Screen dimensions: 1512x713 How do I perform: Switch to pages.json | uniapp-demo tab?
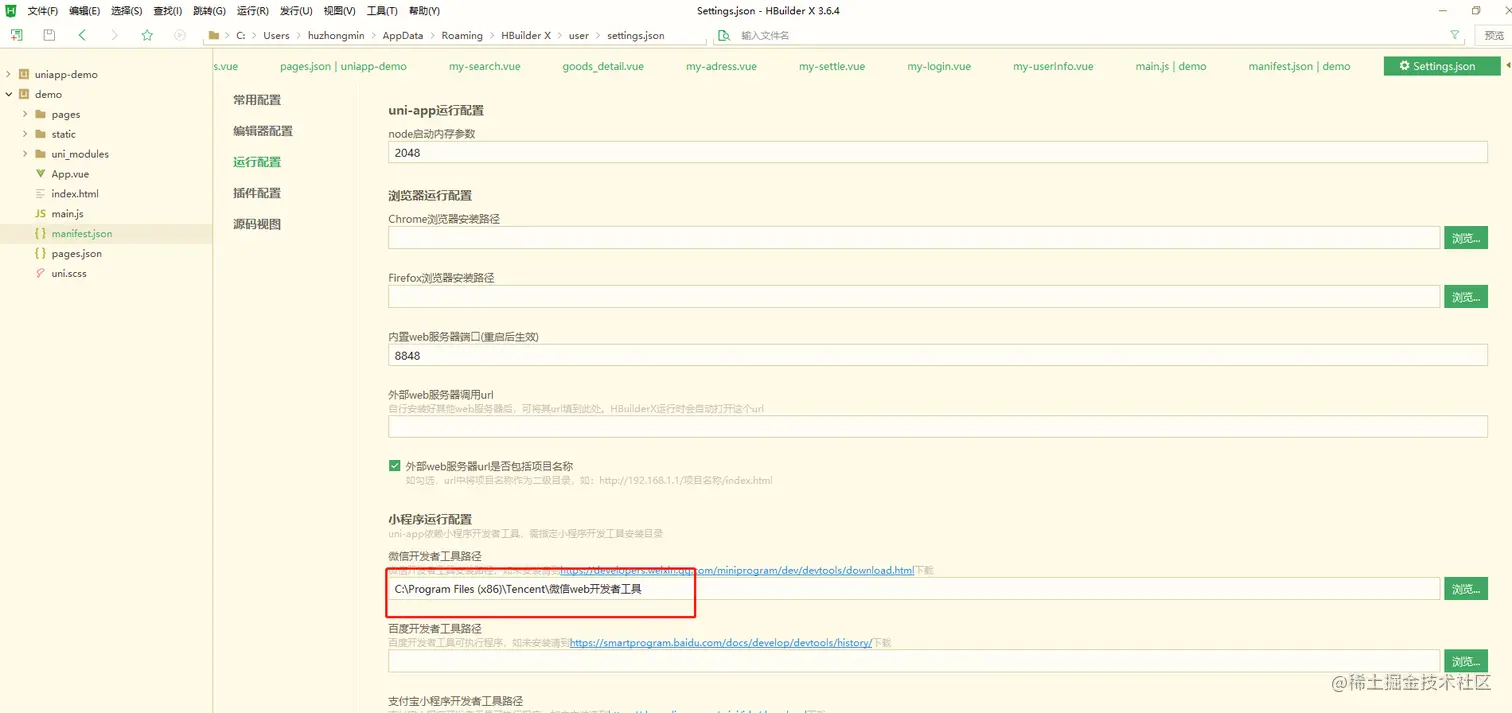[x=343, y=66]
